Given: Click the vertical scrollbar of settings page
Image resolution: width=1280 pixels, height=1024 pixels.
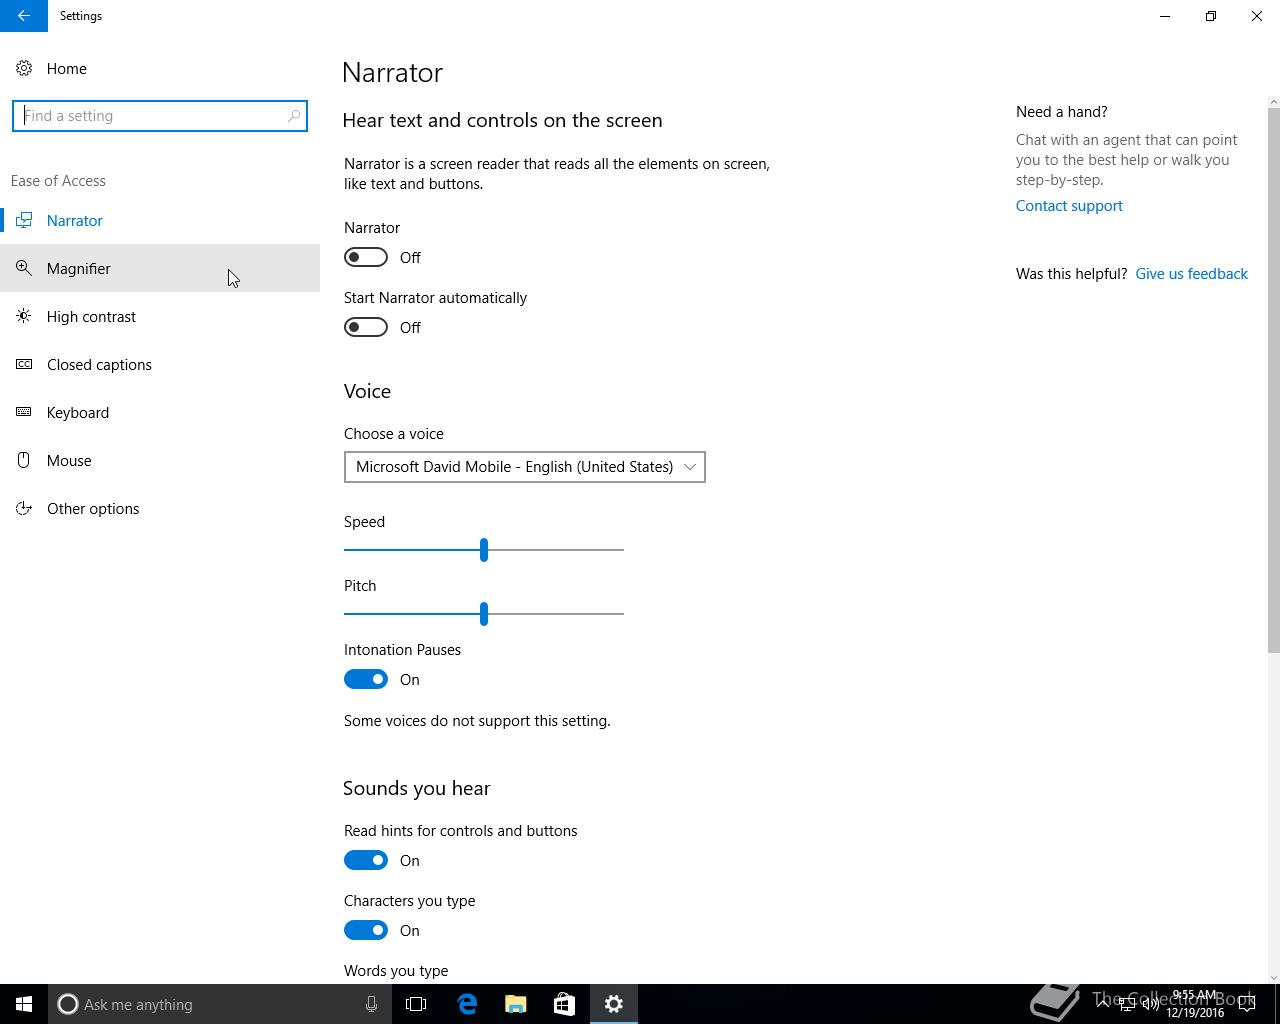Looking at the screenshot, I should (x=1273, y=380).
